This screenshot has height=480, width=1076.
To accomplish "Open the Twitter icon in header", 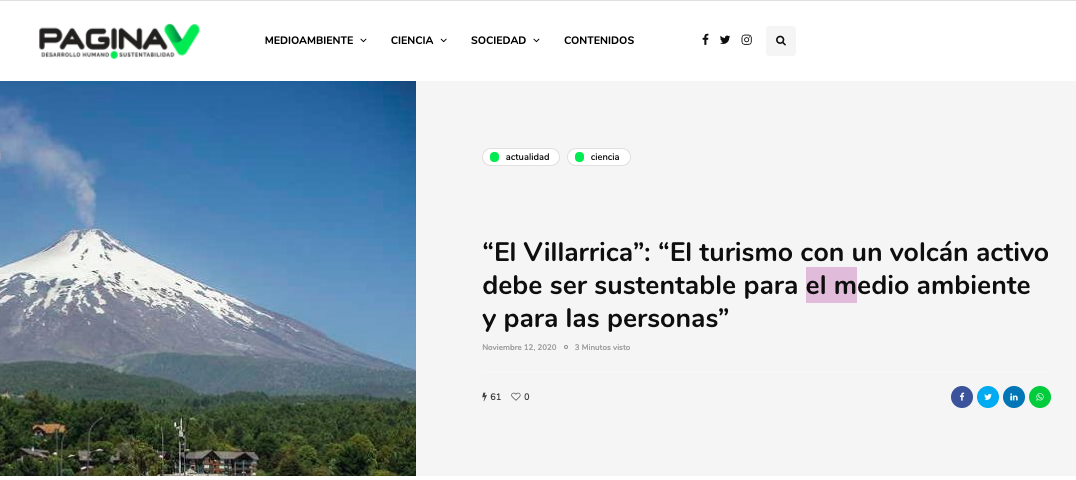I will coord(725,40).
